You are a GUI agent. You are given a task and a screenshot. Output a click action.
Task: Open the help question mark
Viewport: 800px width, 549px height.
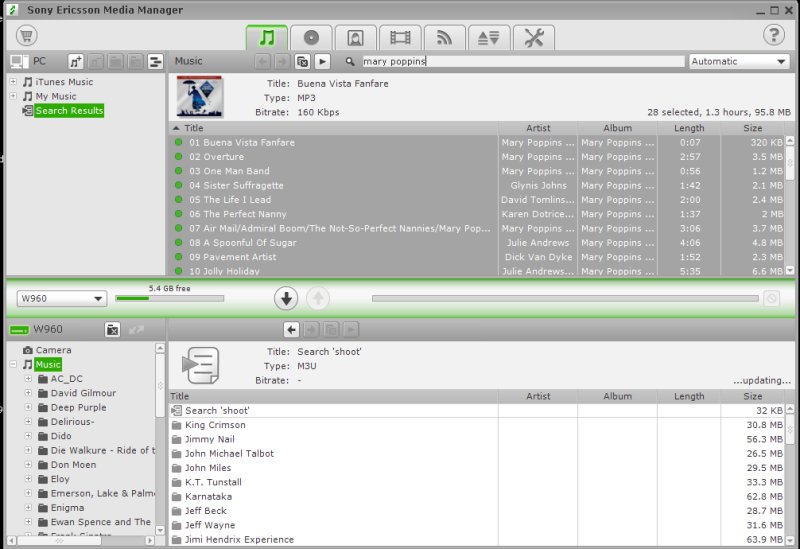coord(773,35)
